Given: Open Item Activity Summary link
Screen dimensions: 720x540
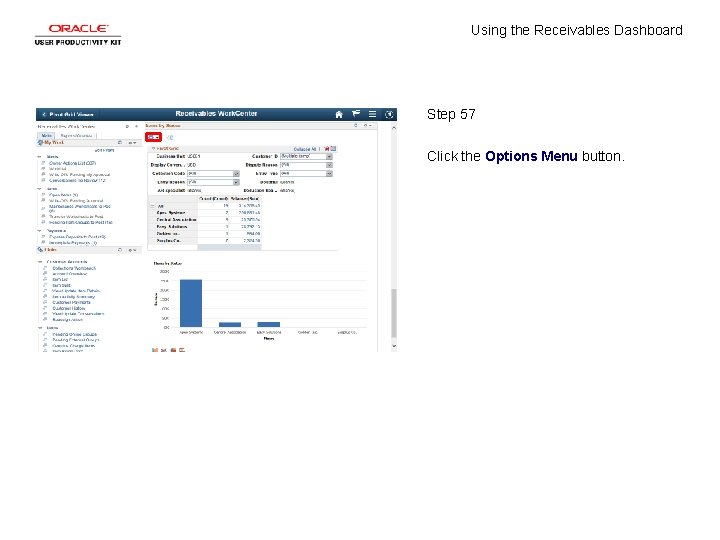Looking at the screenshot, I should pos(73,297).
